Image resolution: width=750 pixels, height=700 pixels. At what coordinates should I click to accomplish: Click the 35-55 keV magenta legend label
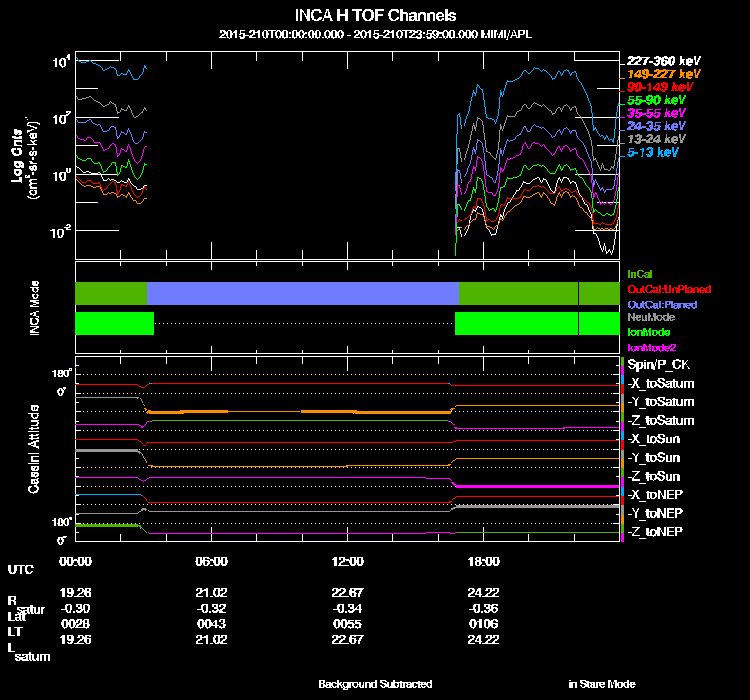(x=656, y=113)
